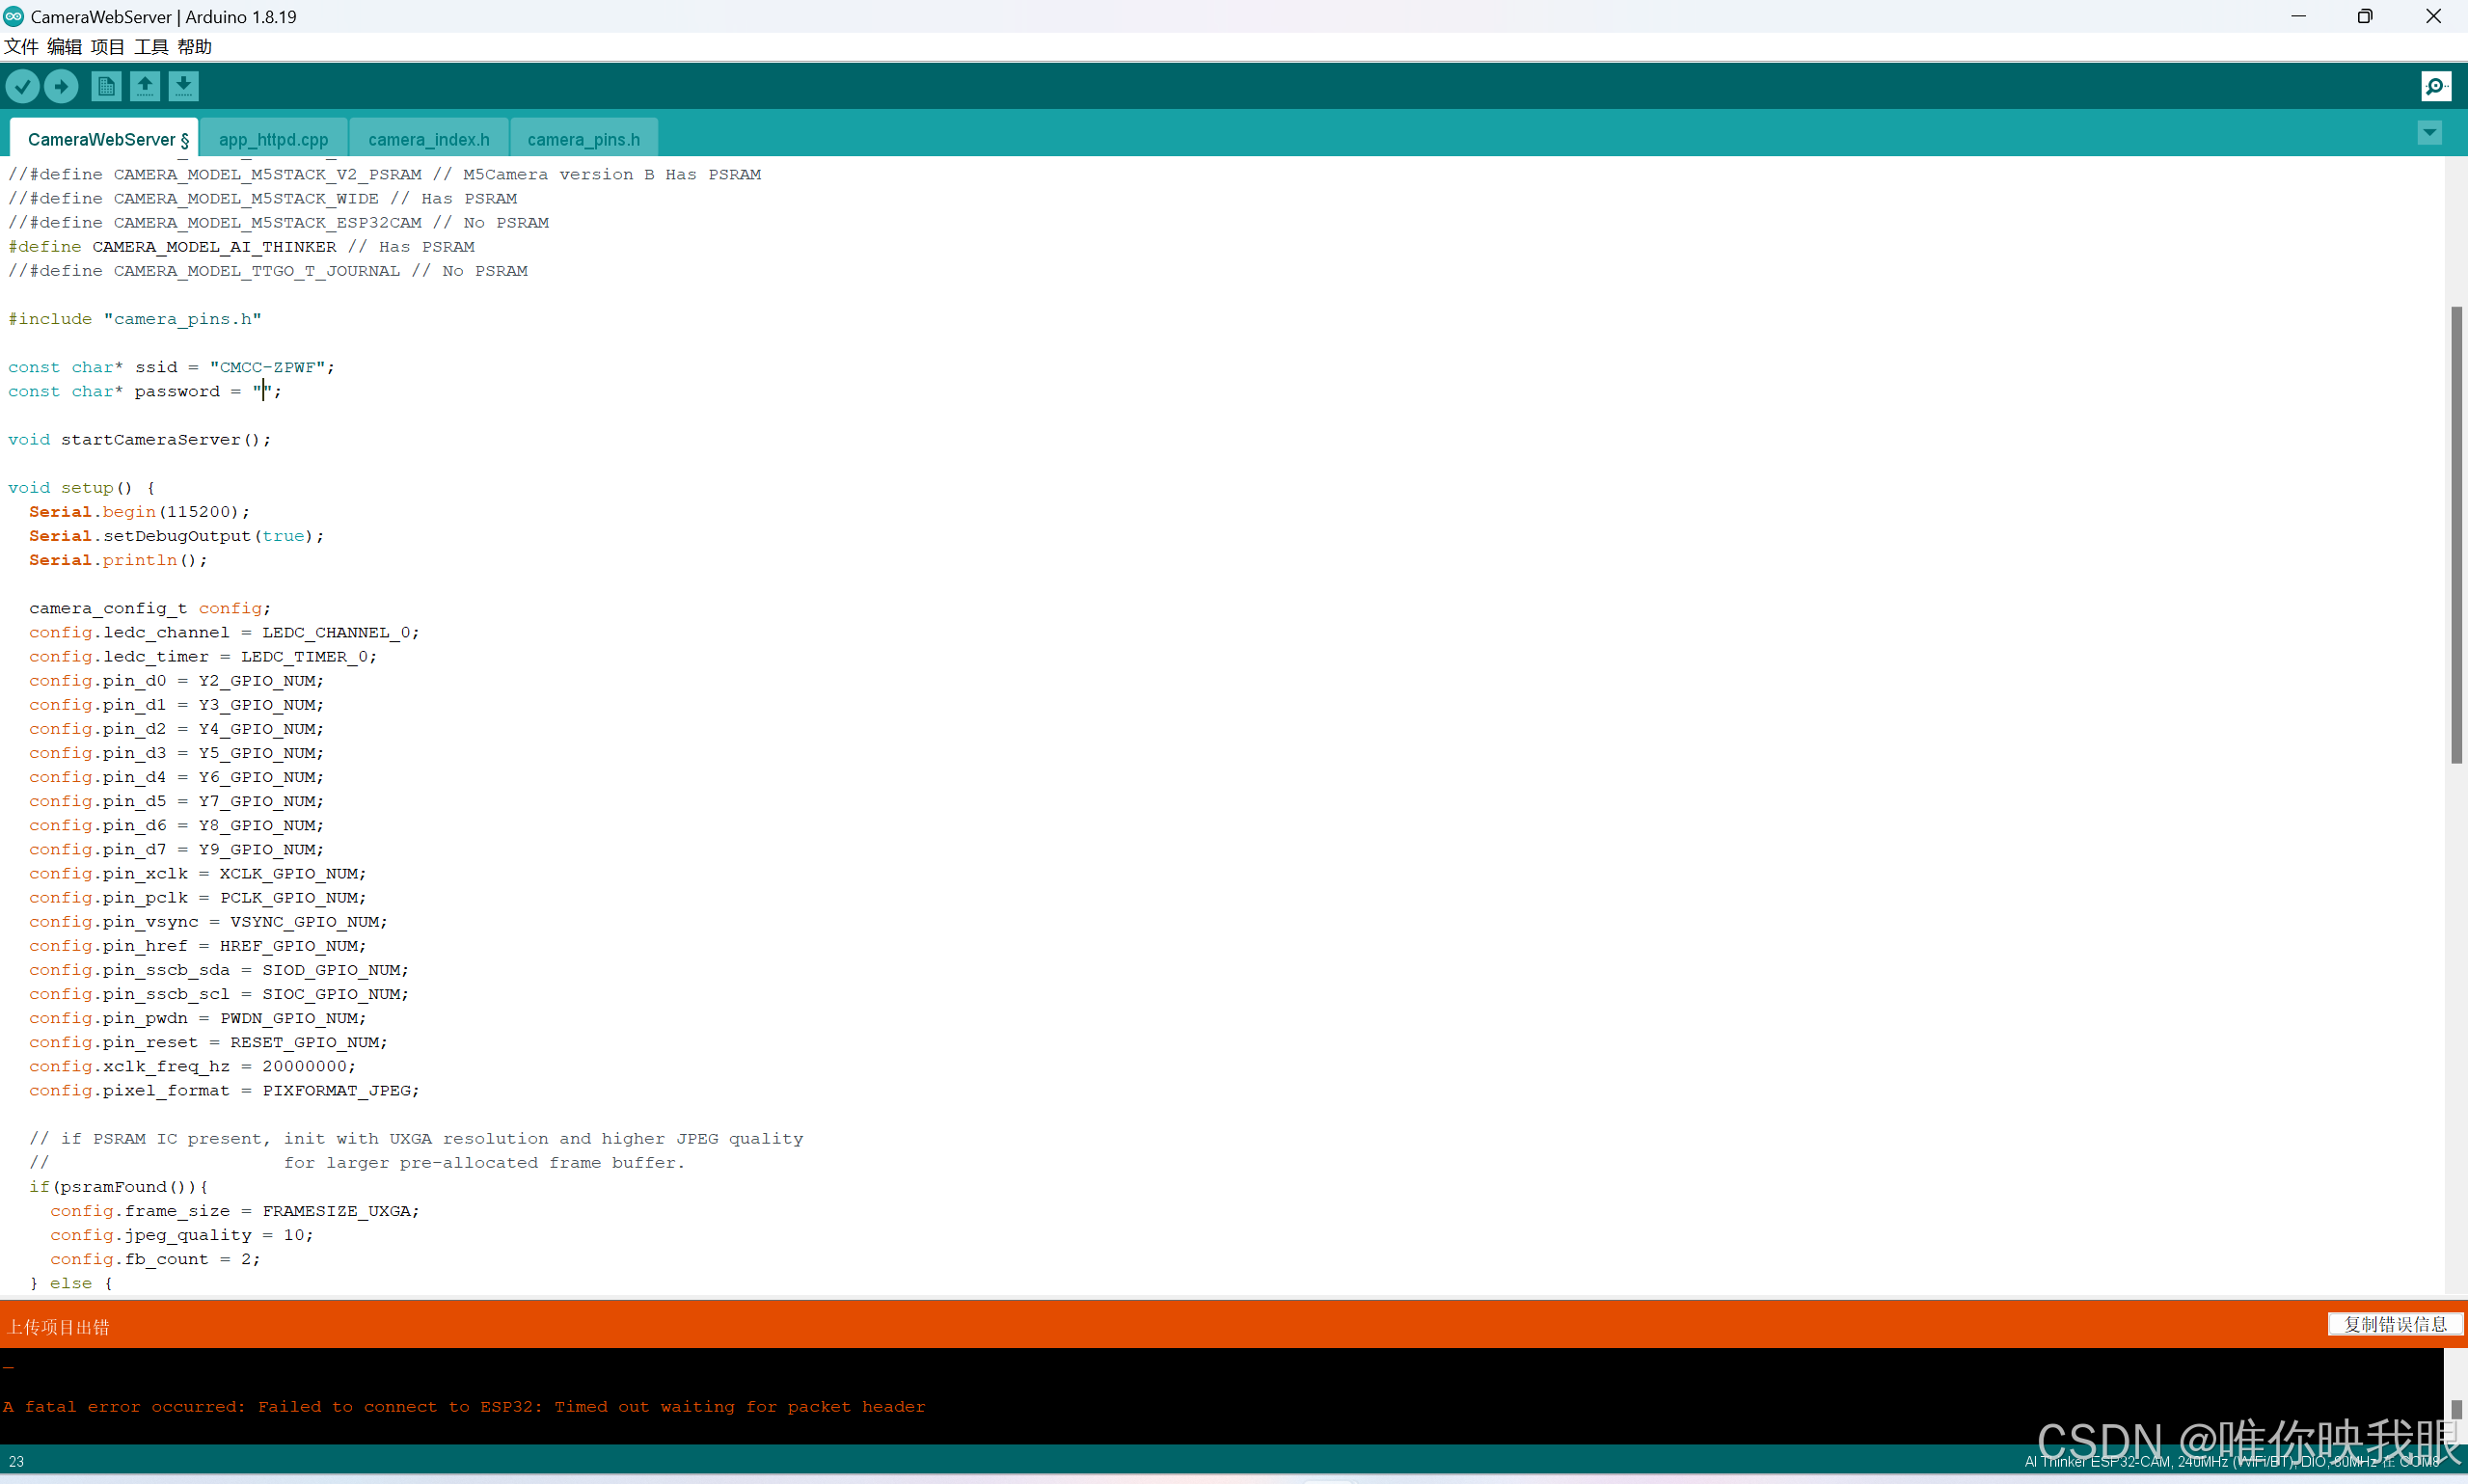Open the Serial Monitor icon
This screenshot has height=1484, width=2468.
(x=2435, y=87)
